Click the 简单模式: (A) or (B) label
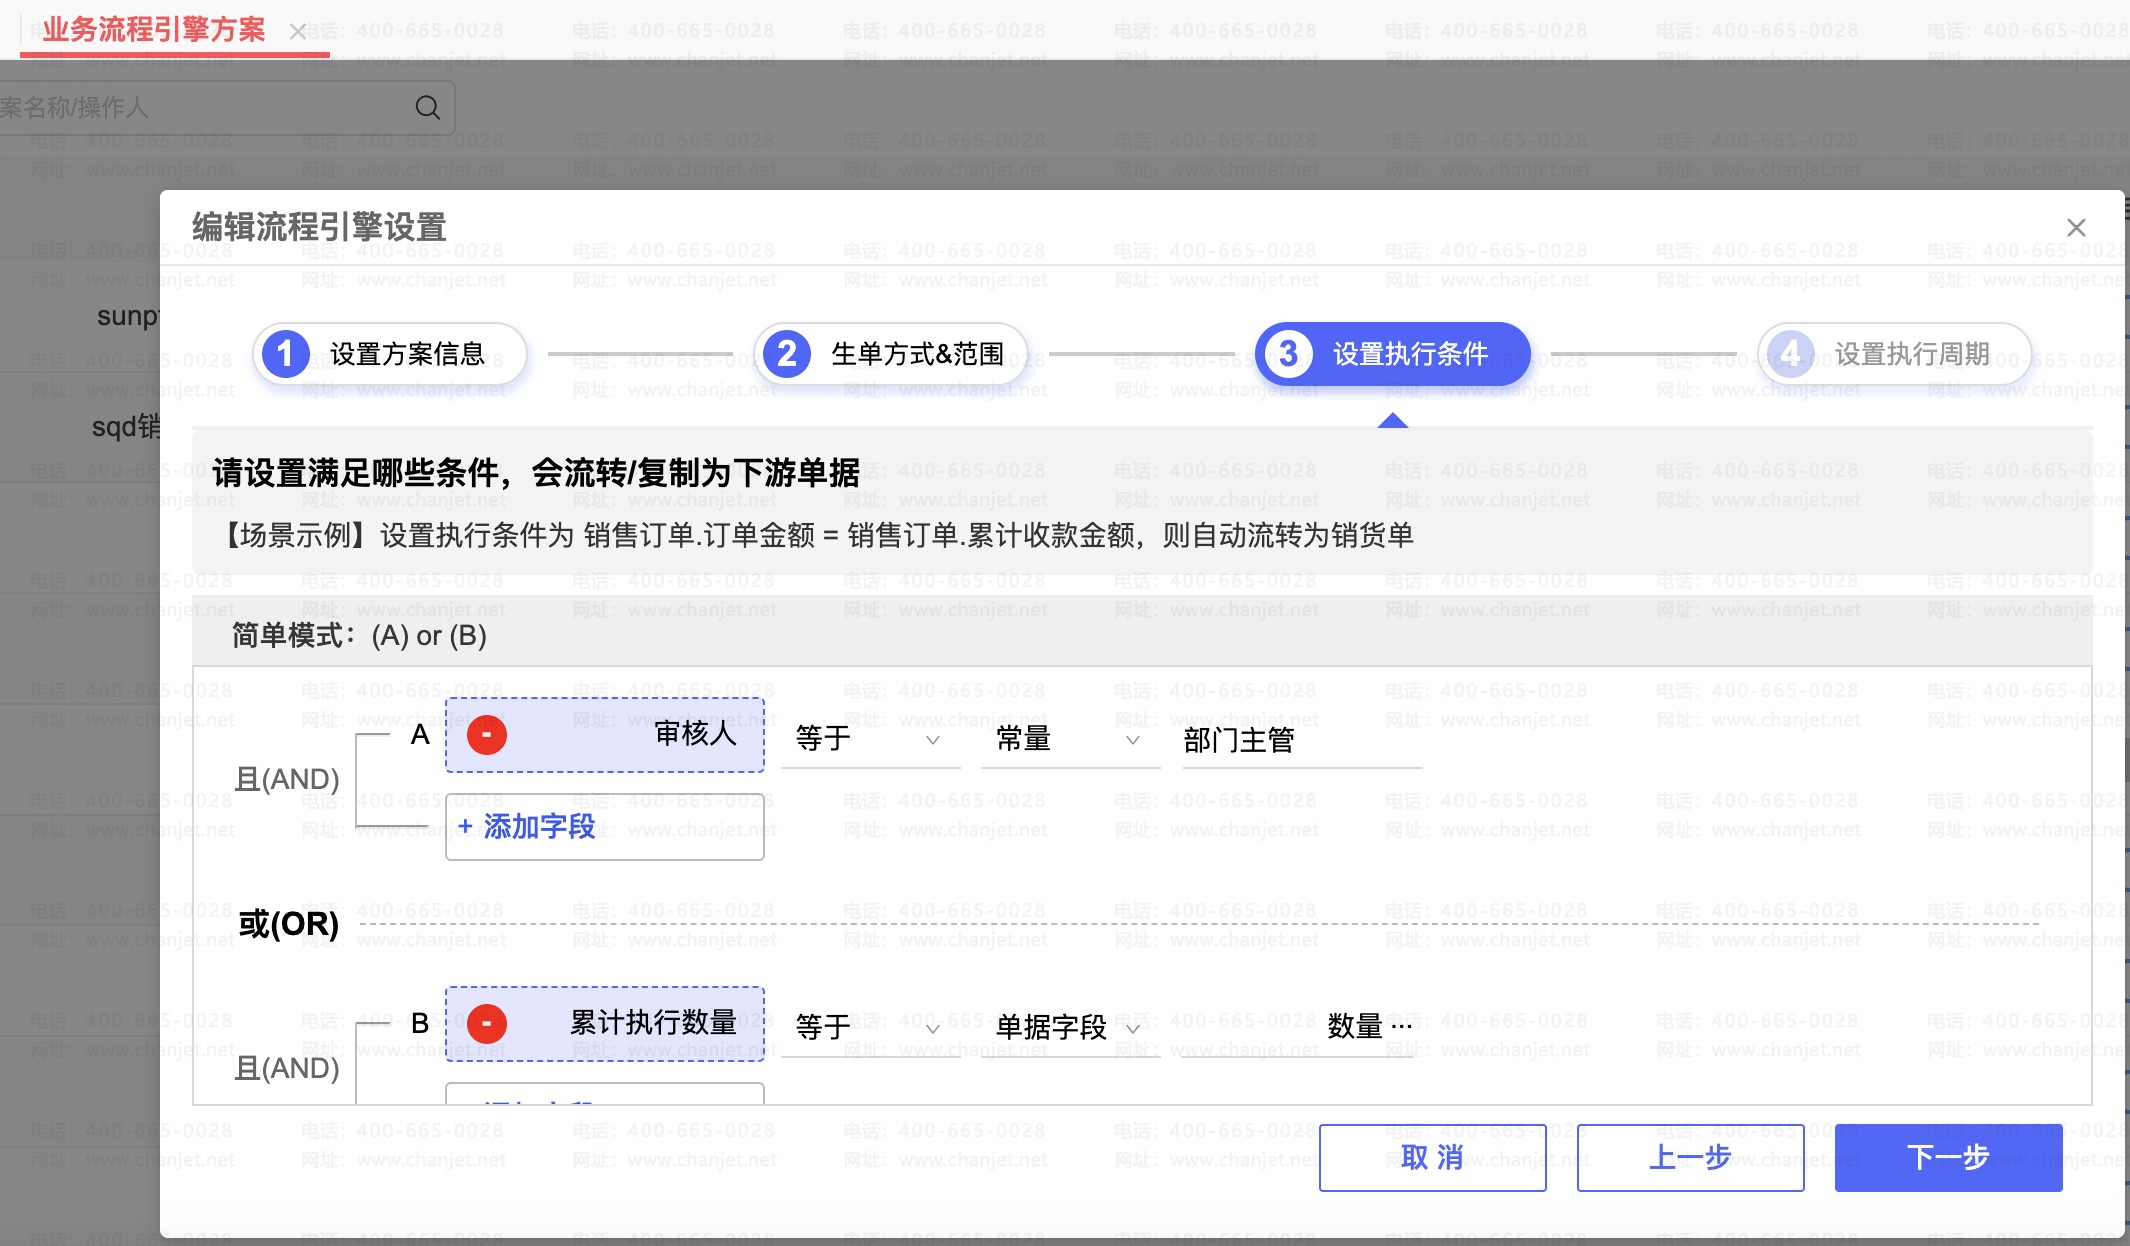Viewport: 2130px width, 1246px height. (x=359, y=636)
